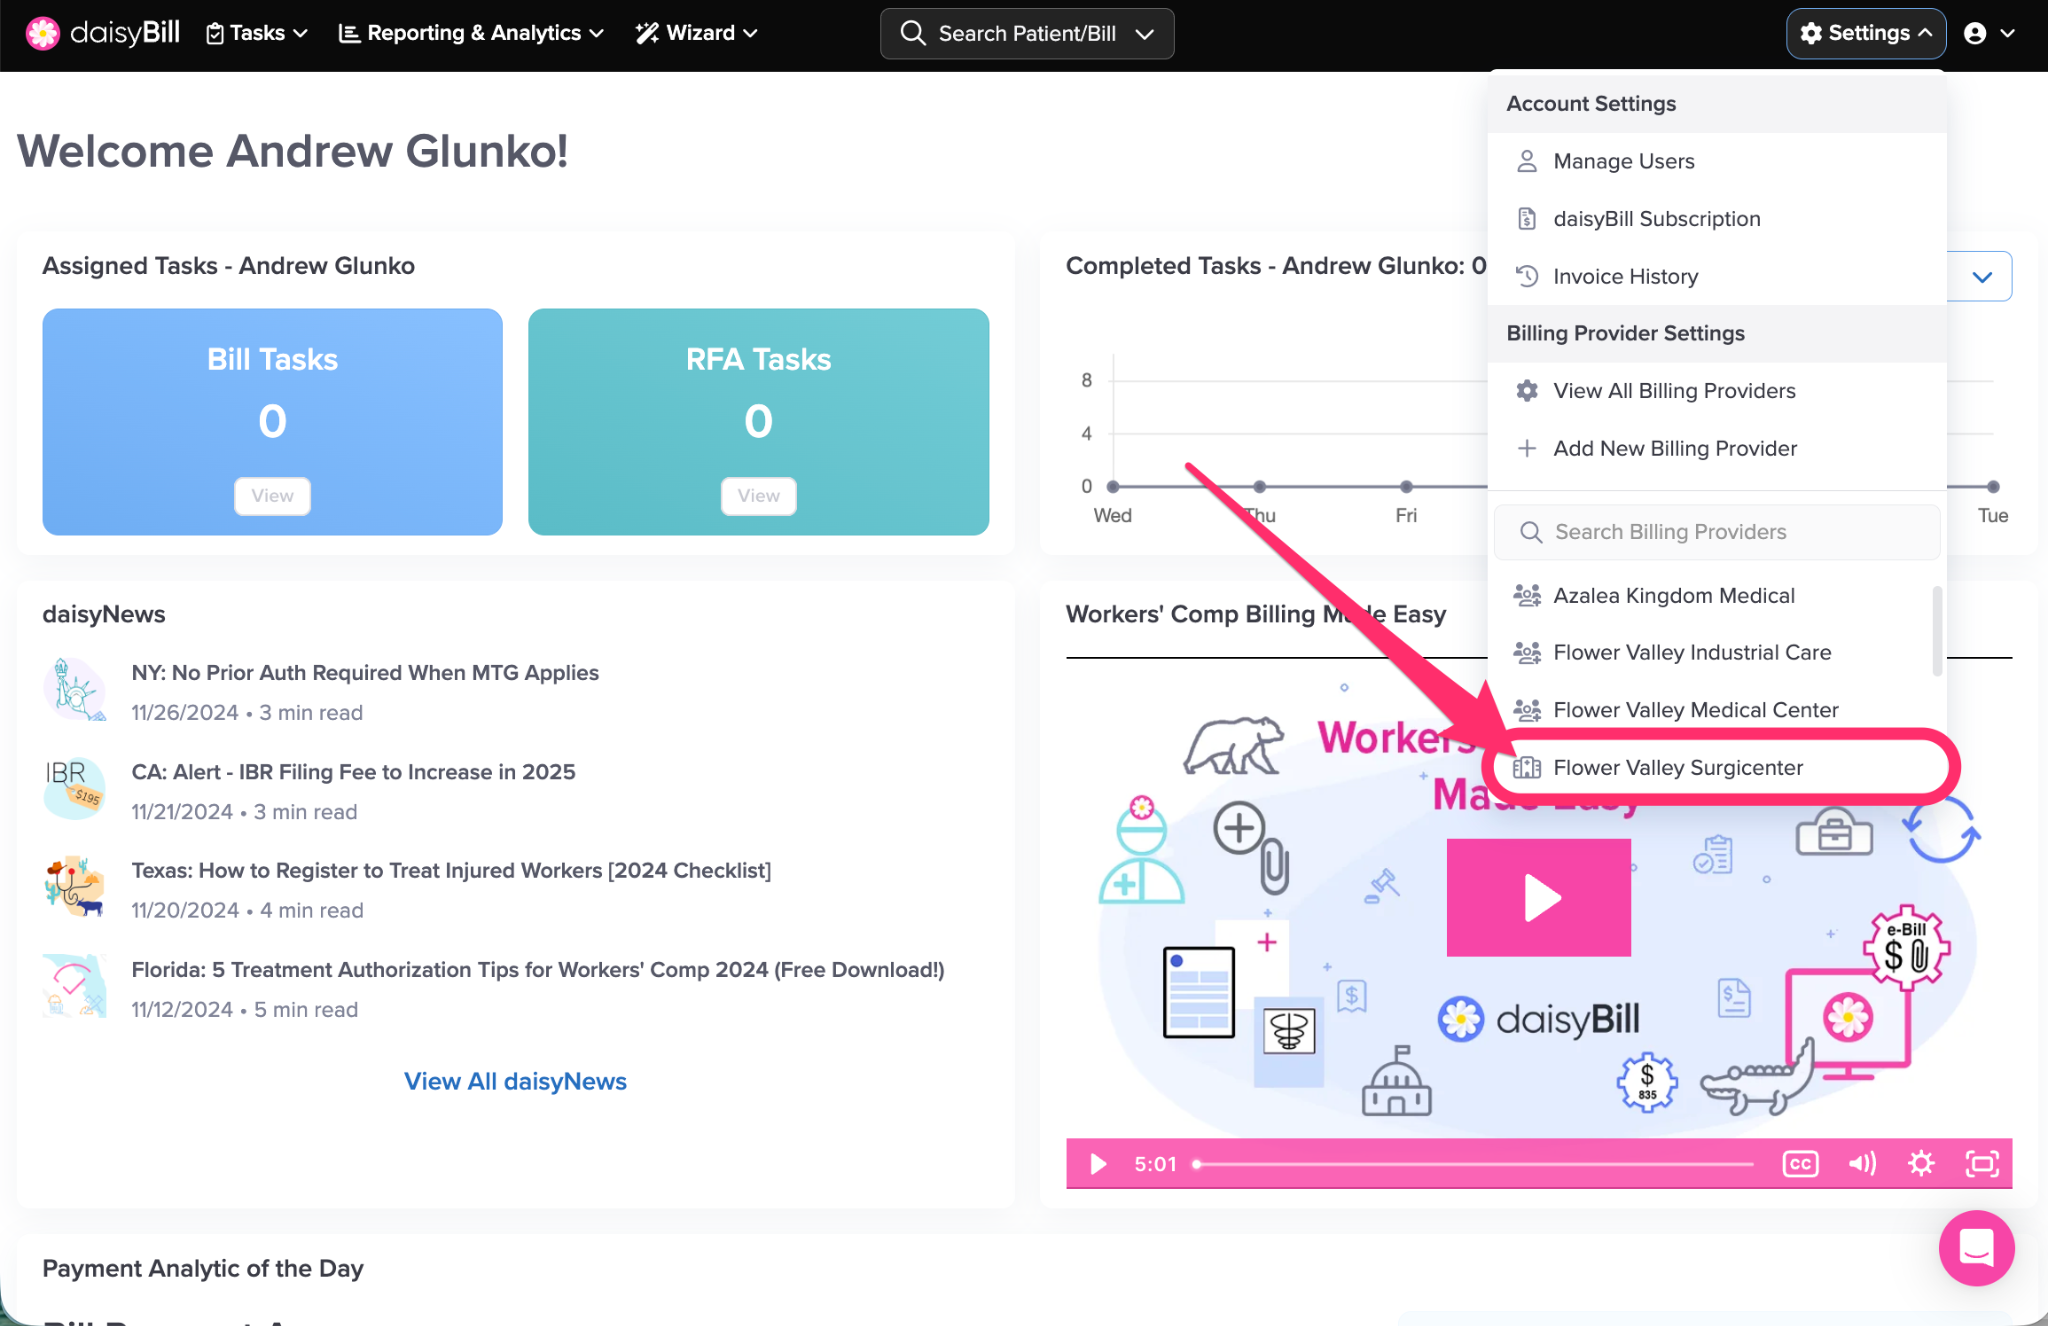Image resolution: width=2048 pixels, height=1326 pixels.
Task: Mute the video volume icon
Action: pos(1861,1163)
